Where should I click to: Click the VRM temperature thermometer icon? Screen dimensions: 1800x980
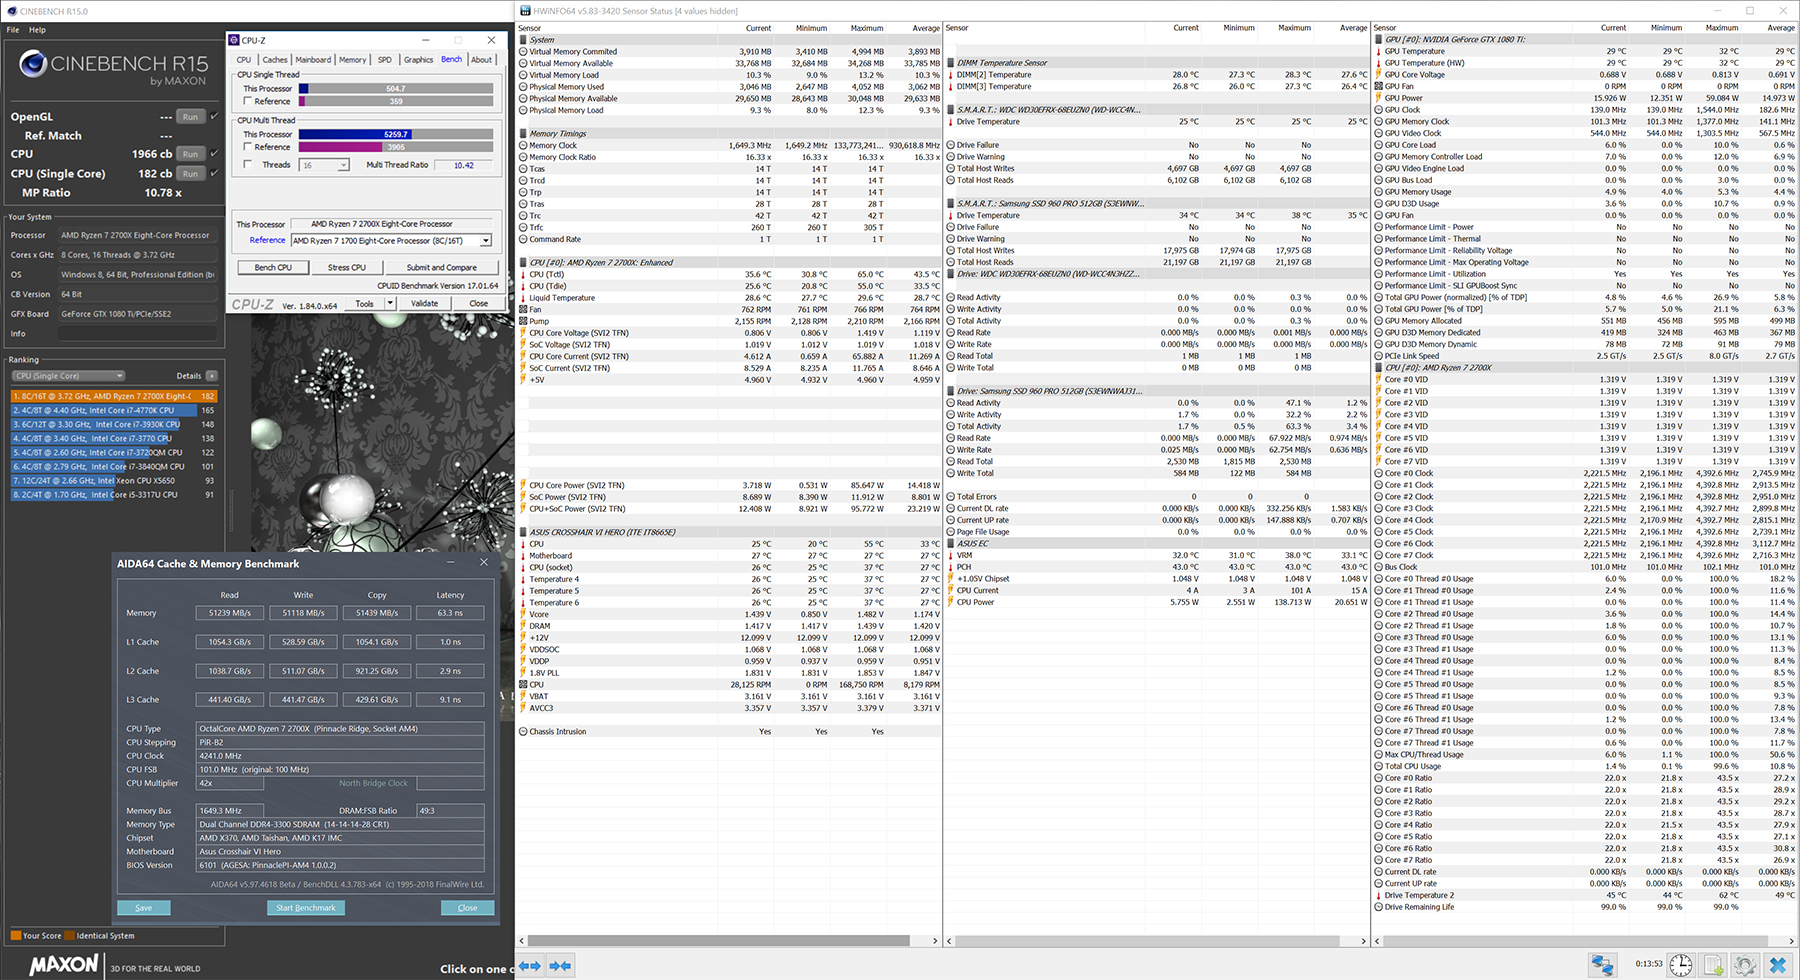point(951,555)
